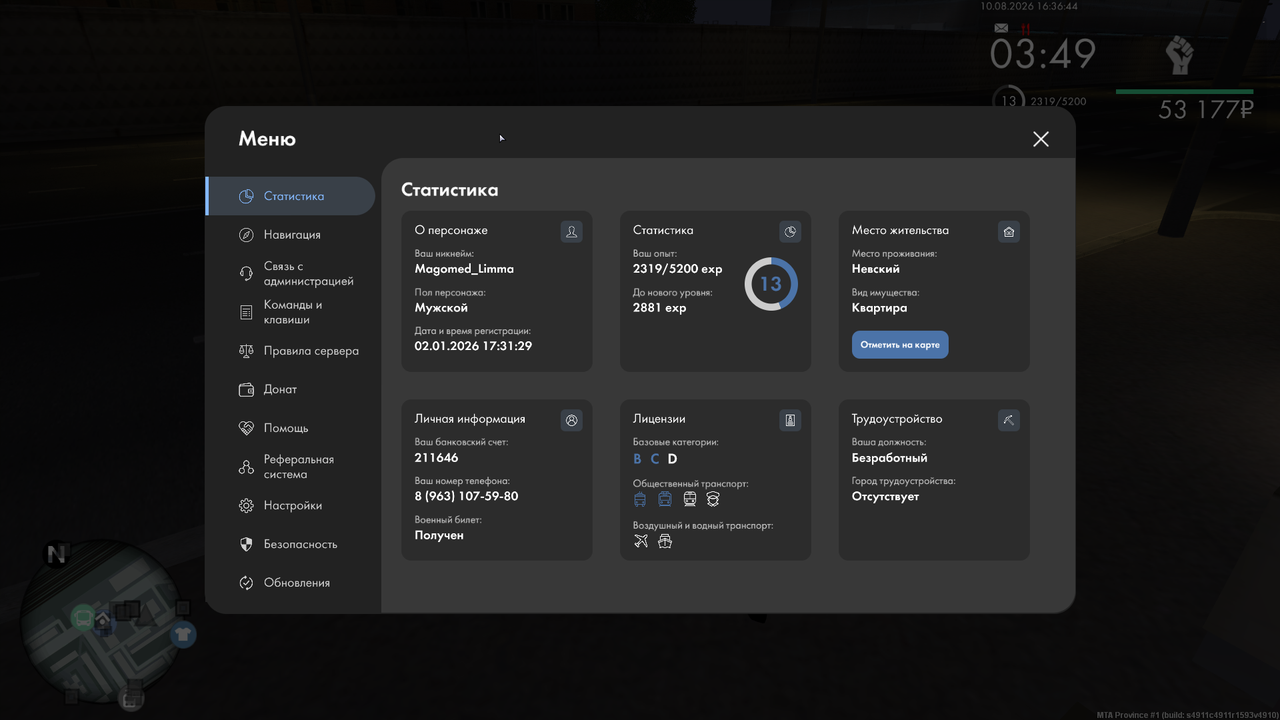Screen dimensions: 1280x720
Task: Click the shield icon beside Безопасность
Action: 246,544
